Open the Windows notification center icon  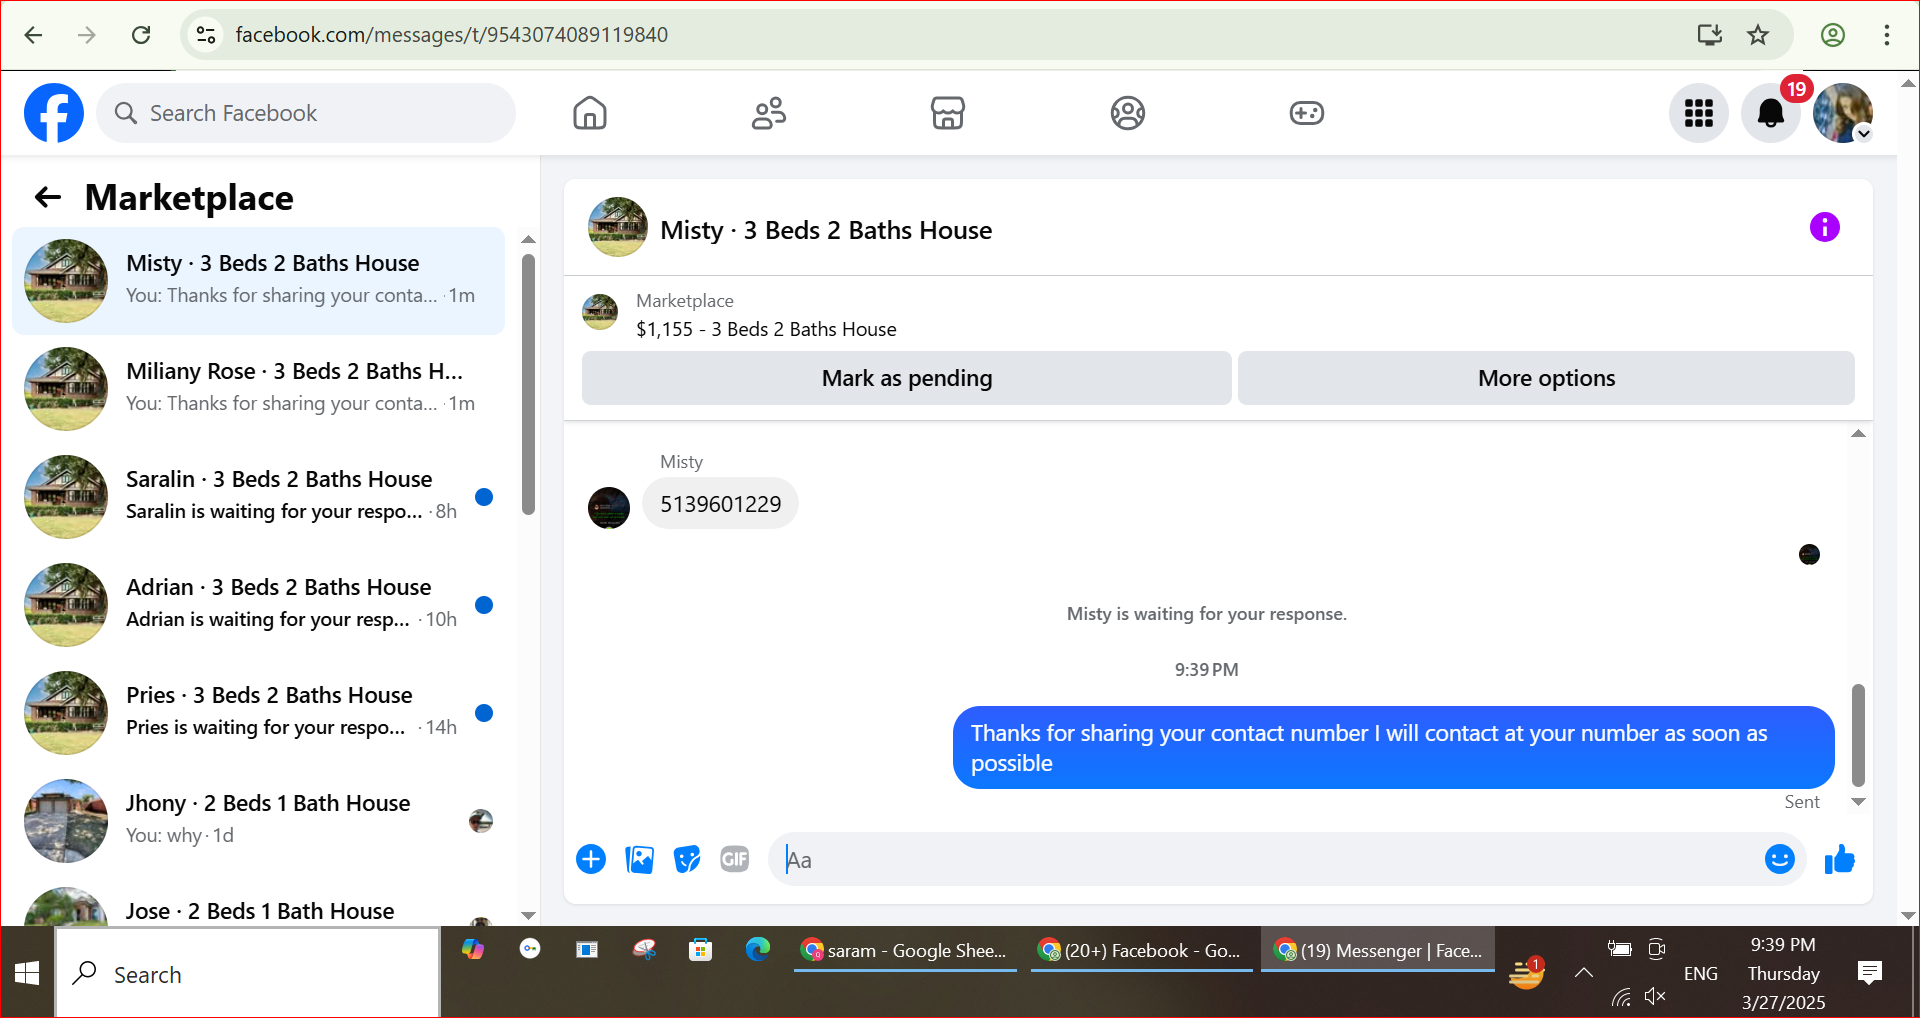[1870, 972]
